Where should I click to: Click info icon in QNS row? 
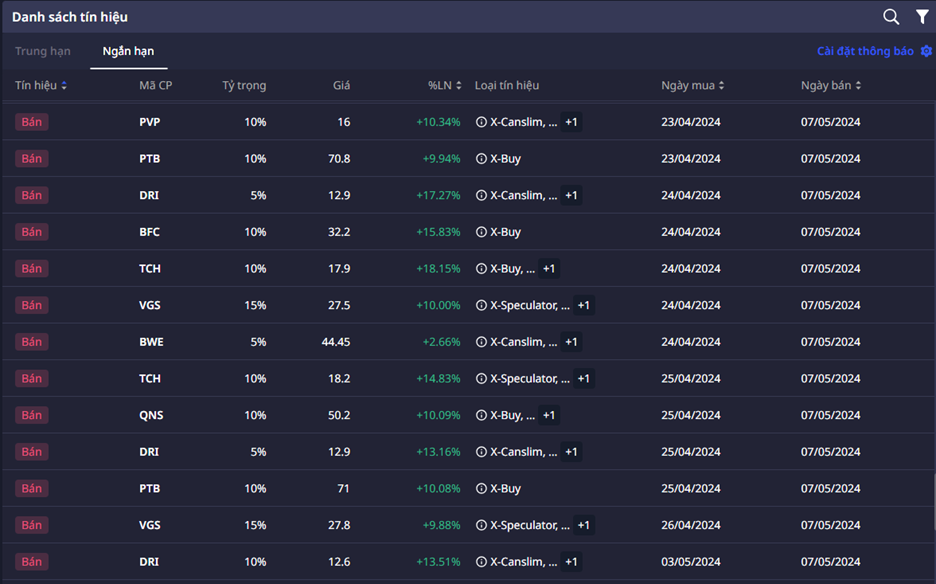click(481, 415)
